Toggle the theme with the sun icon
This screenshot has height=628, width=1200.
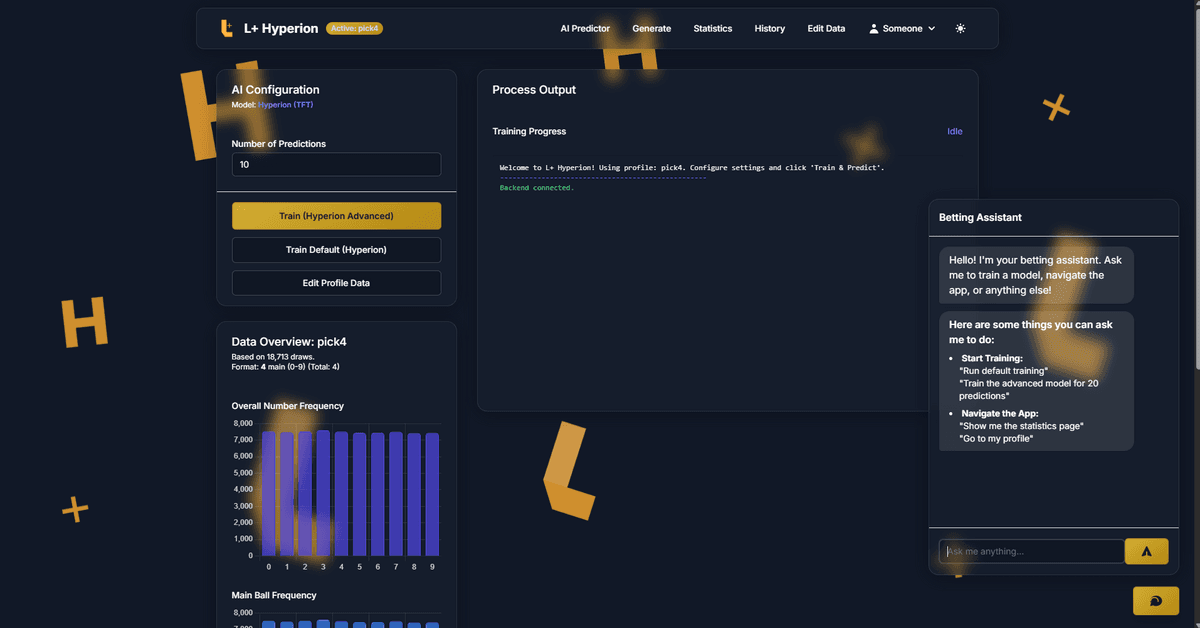click(960, 29)
